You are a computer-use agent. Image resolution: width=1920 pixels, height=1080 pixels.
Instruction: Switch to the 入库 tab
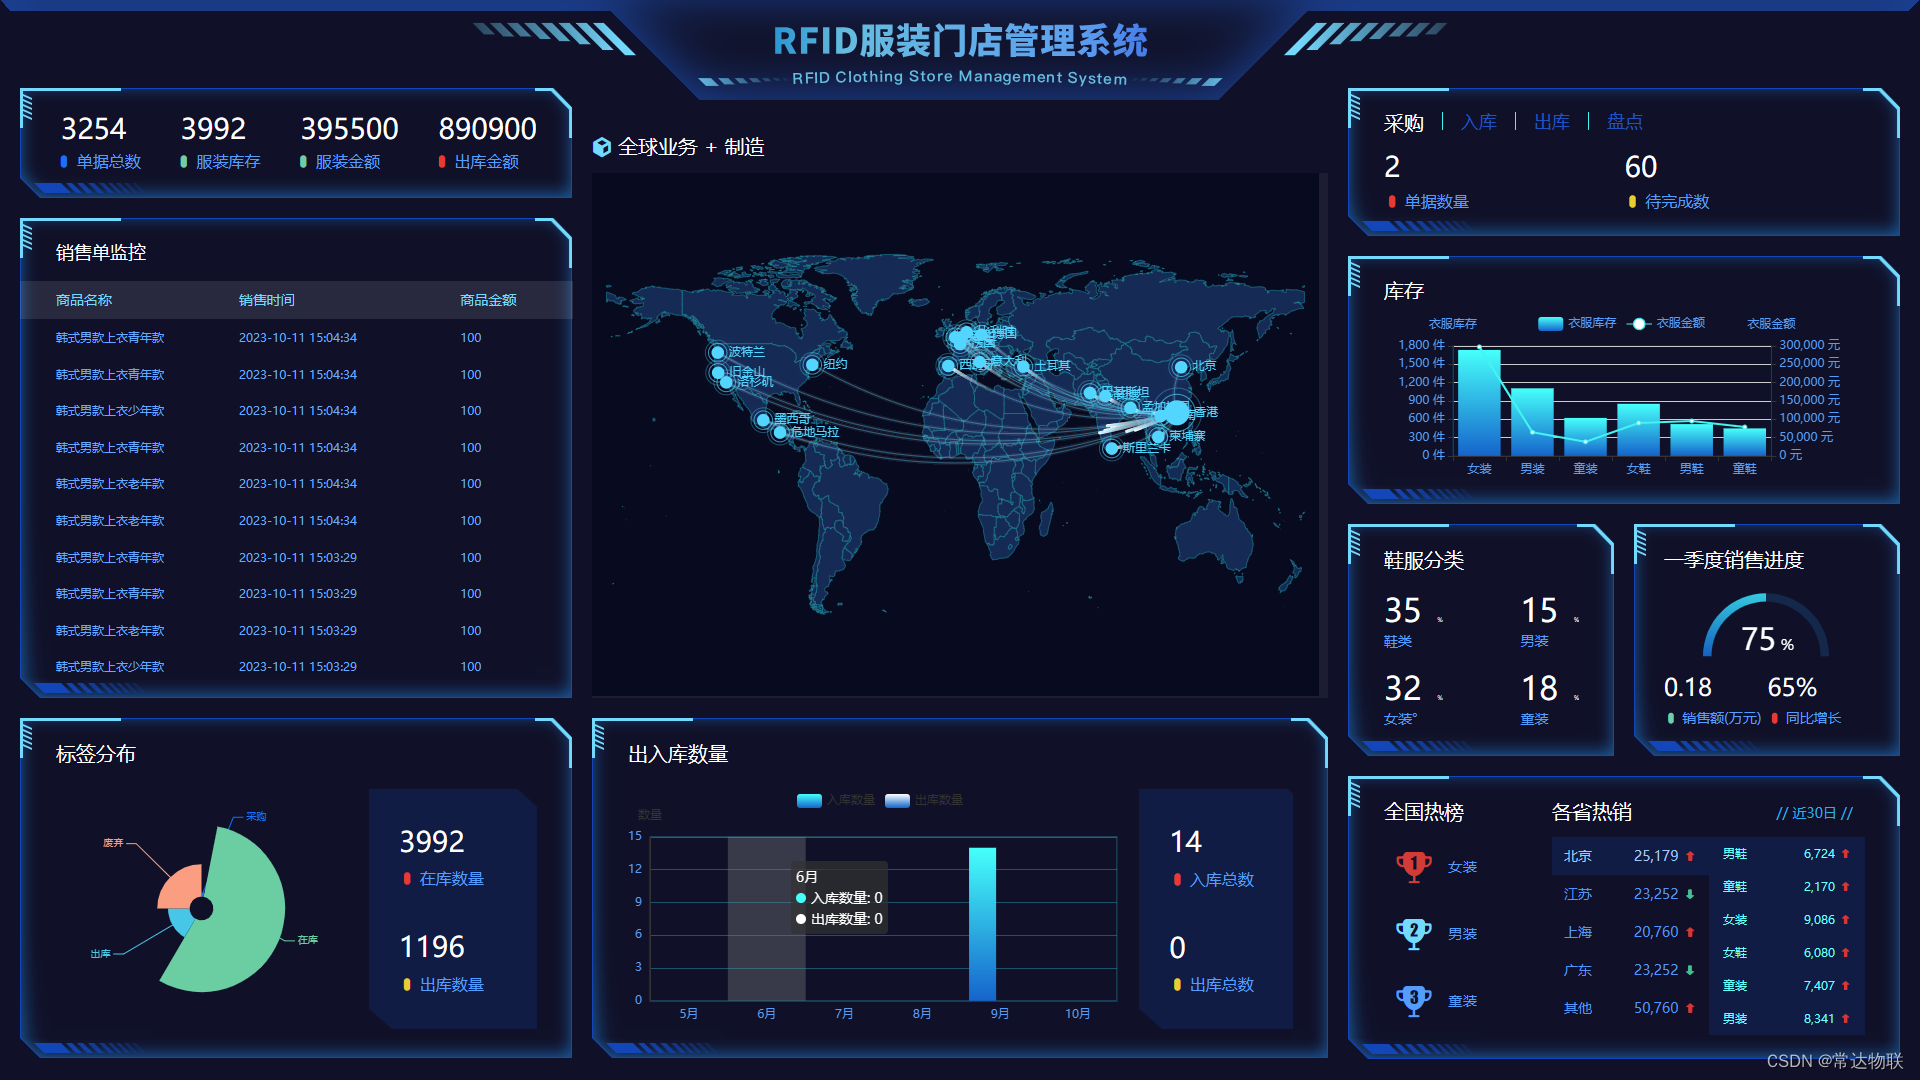[1478, 122]
